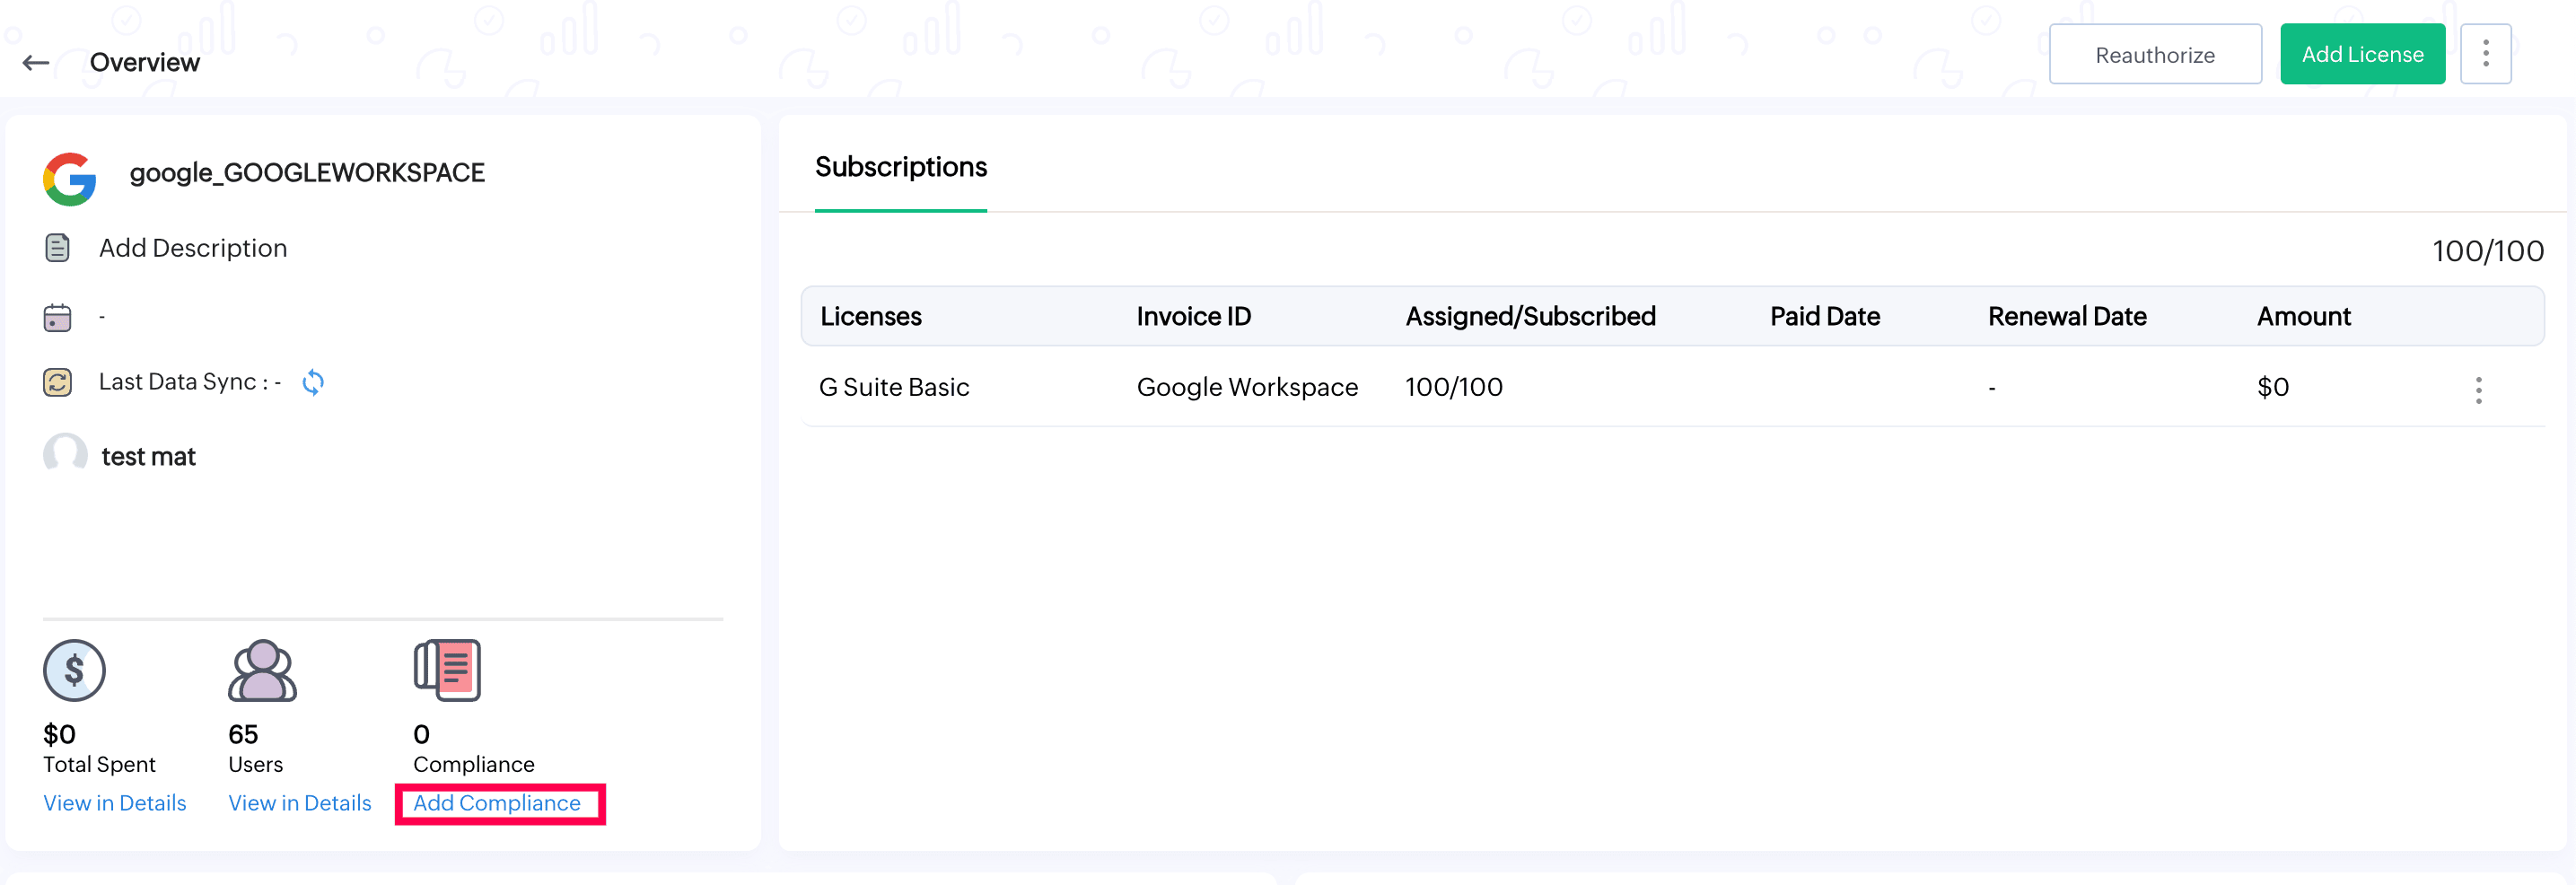The image size is (2576, 885).
Task: Click the Google logo icon
Action: click(x=70, y=178)
